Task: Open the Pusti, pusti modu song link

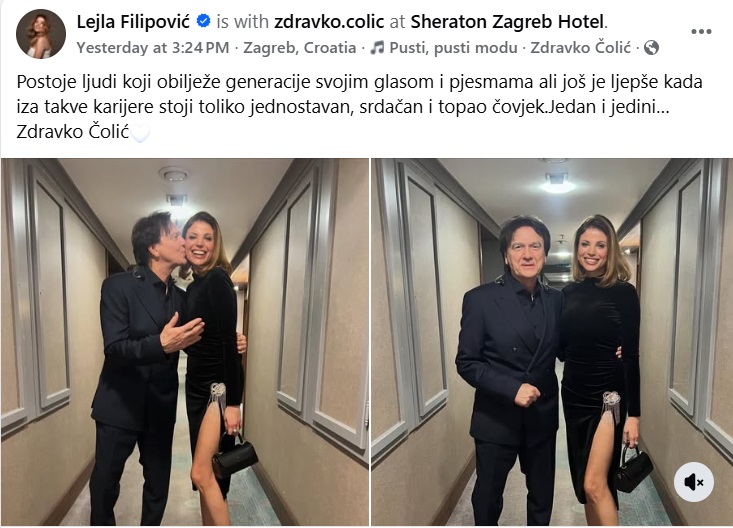Action: (x=453, y=48)
